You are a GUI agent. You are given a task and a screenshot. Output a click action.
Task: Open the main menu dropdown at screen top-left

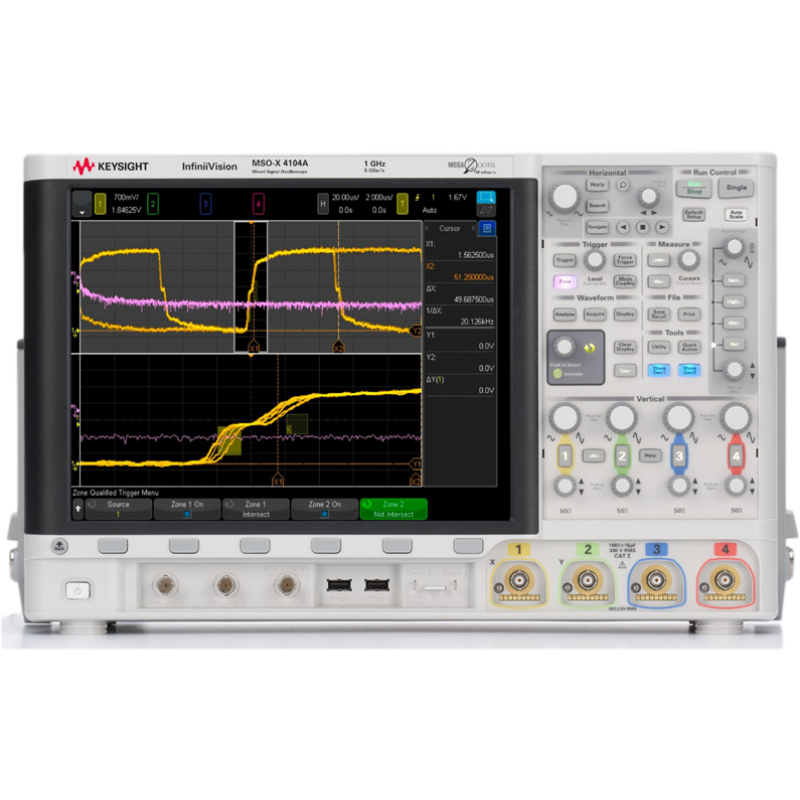coord(82,204)
